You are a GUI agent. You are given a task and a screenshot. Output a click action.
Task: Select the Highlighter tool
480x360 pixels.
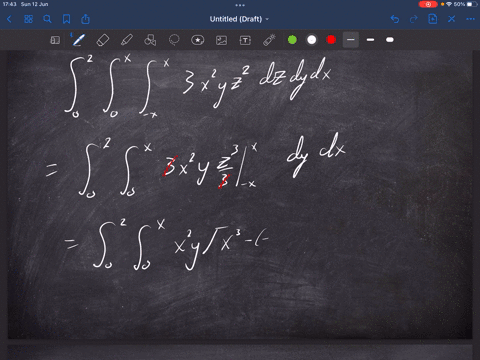127,40
